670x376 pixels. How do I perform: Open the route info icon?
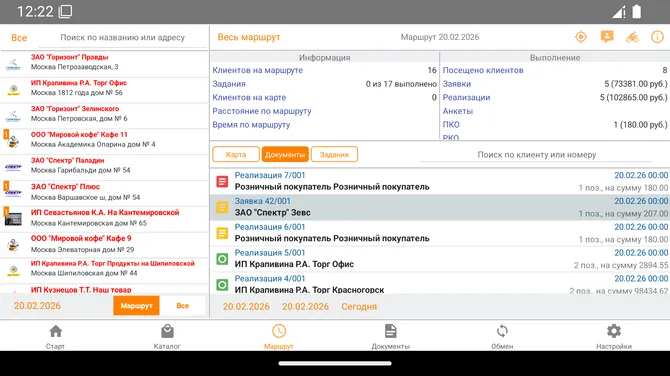(657, 37)
